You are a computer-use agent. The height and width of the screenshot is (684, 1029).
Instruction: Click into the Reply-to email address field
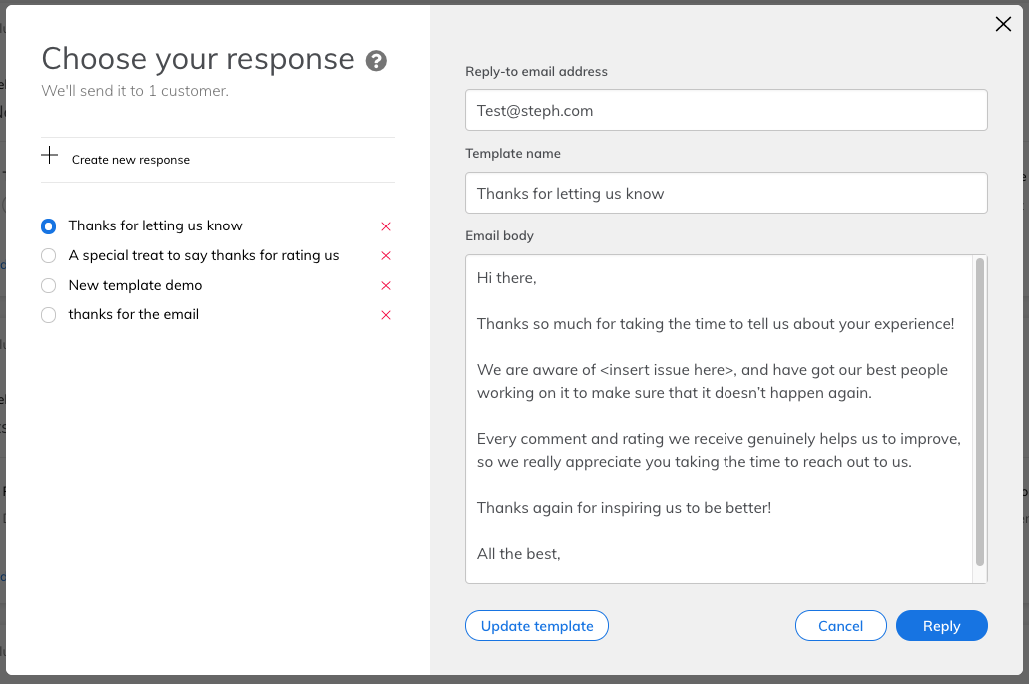(726, 111)
